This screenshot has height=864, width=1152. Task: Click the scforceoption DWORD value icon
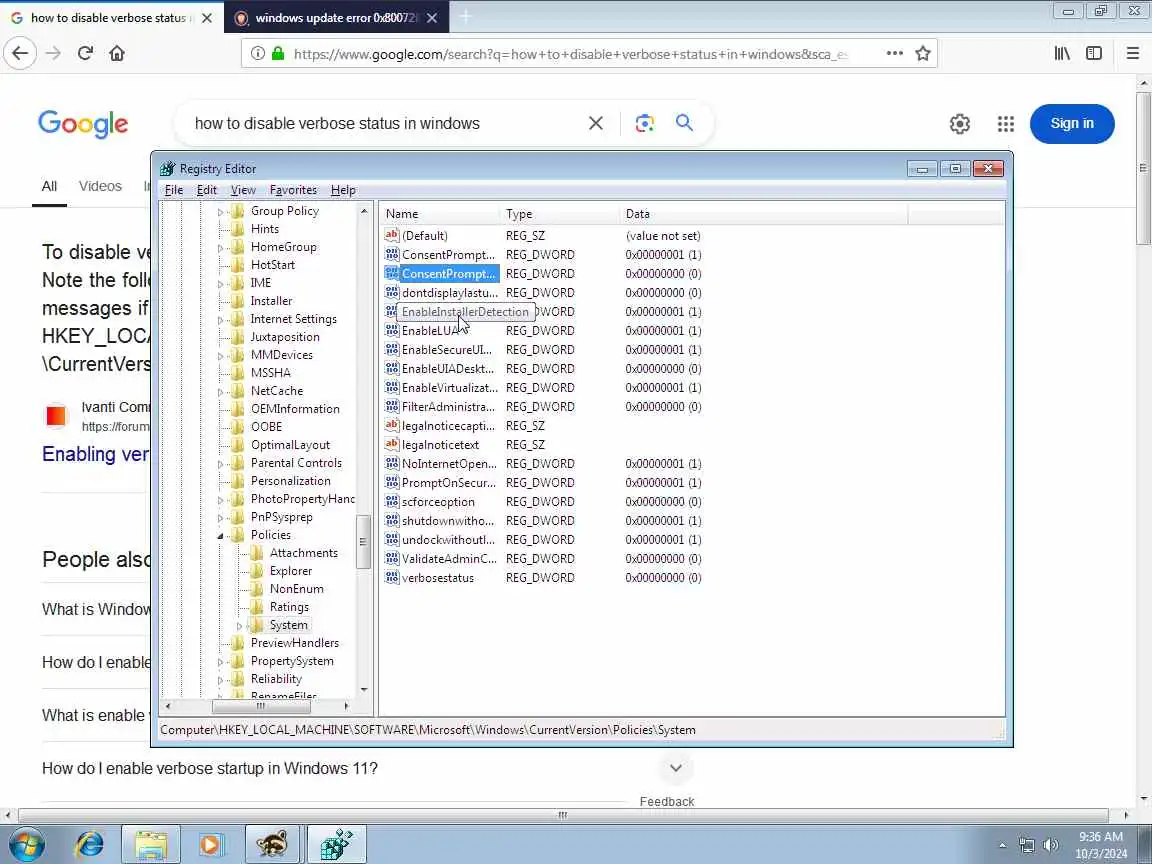(x=392, y=502)
